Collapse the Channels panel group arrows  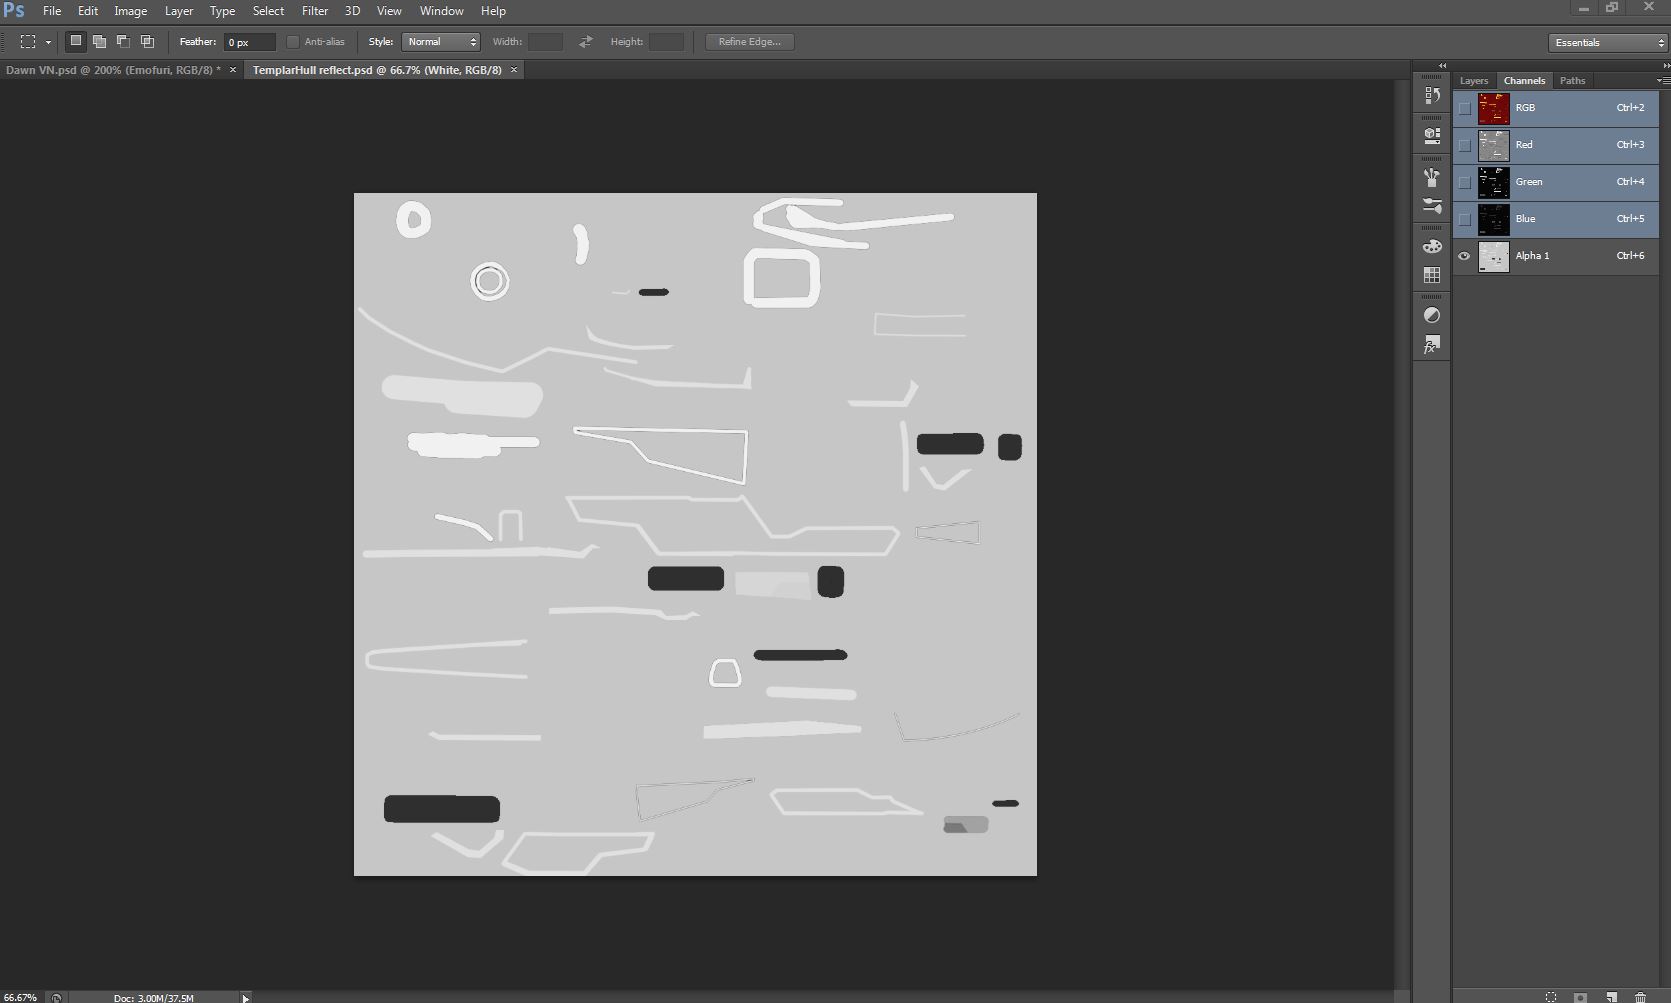click(x=1665, y=66)
